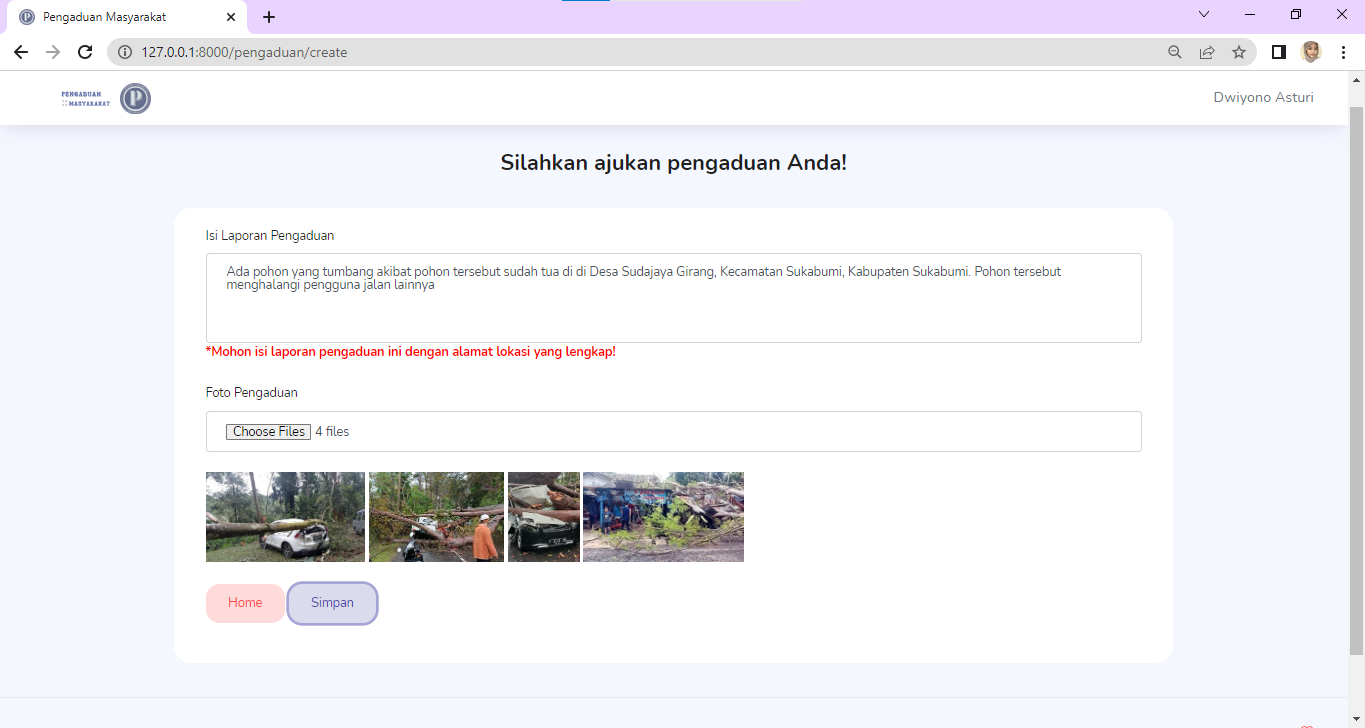Viewport: 1365px width, 728px height.
Task: Click the Choose Files button
Action: click(x=268, y=432)
